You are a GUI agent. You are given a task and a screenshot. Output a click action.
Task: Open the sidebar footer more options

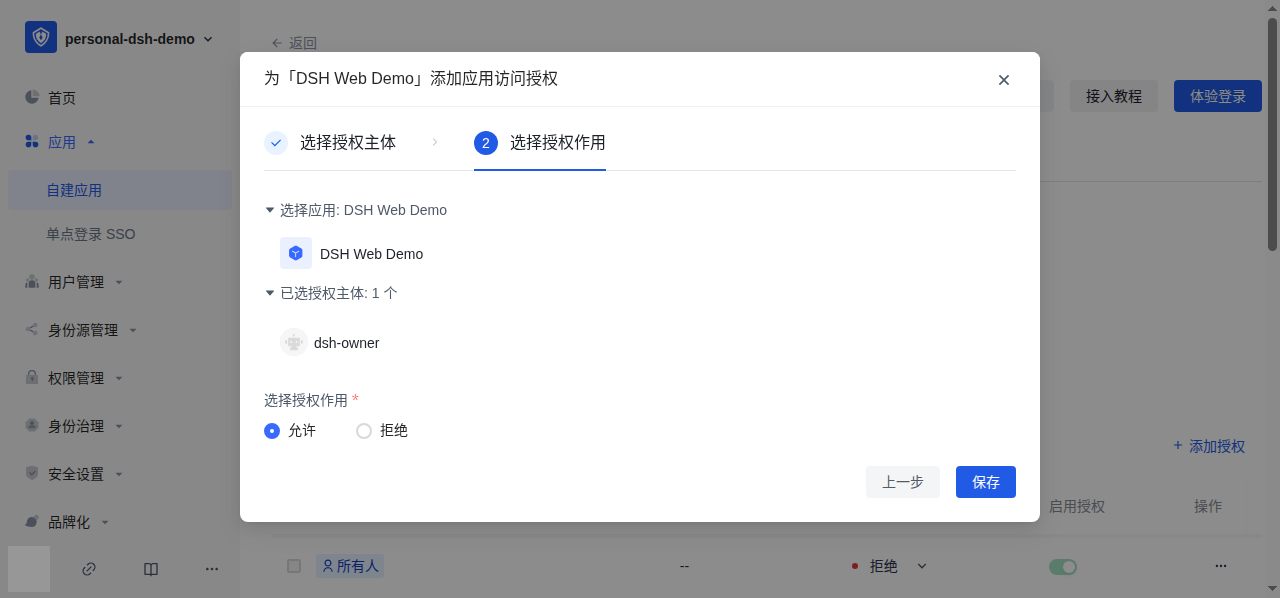point(212,569)
